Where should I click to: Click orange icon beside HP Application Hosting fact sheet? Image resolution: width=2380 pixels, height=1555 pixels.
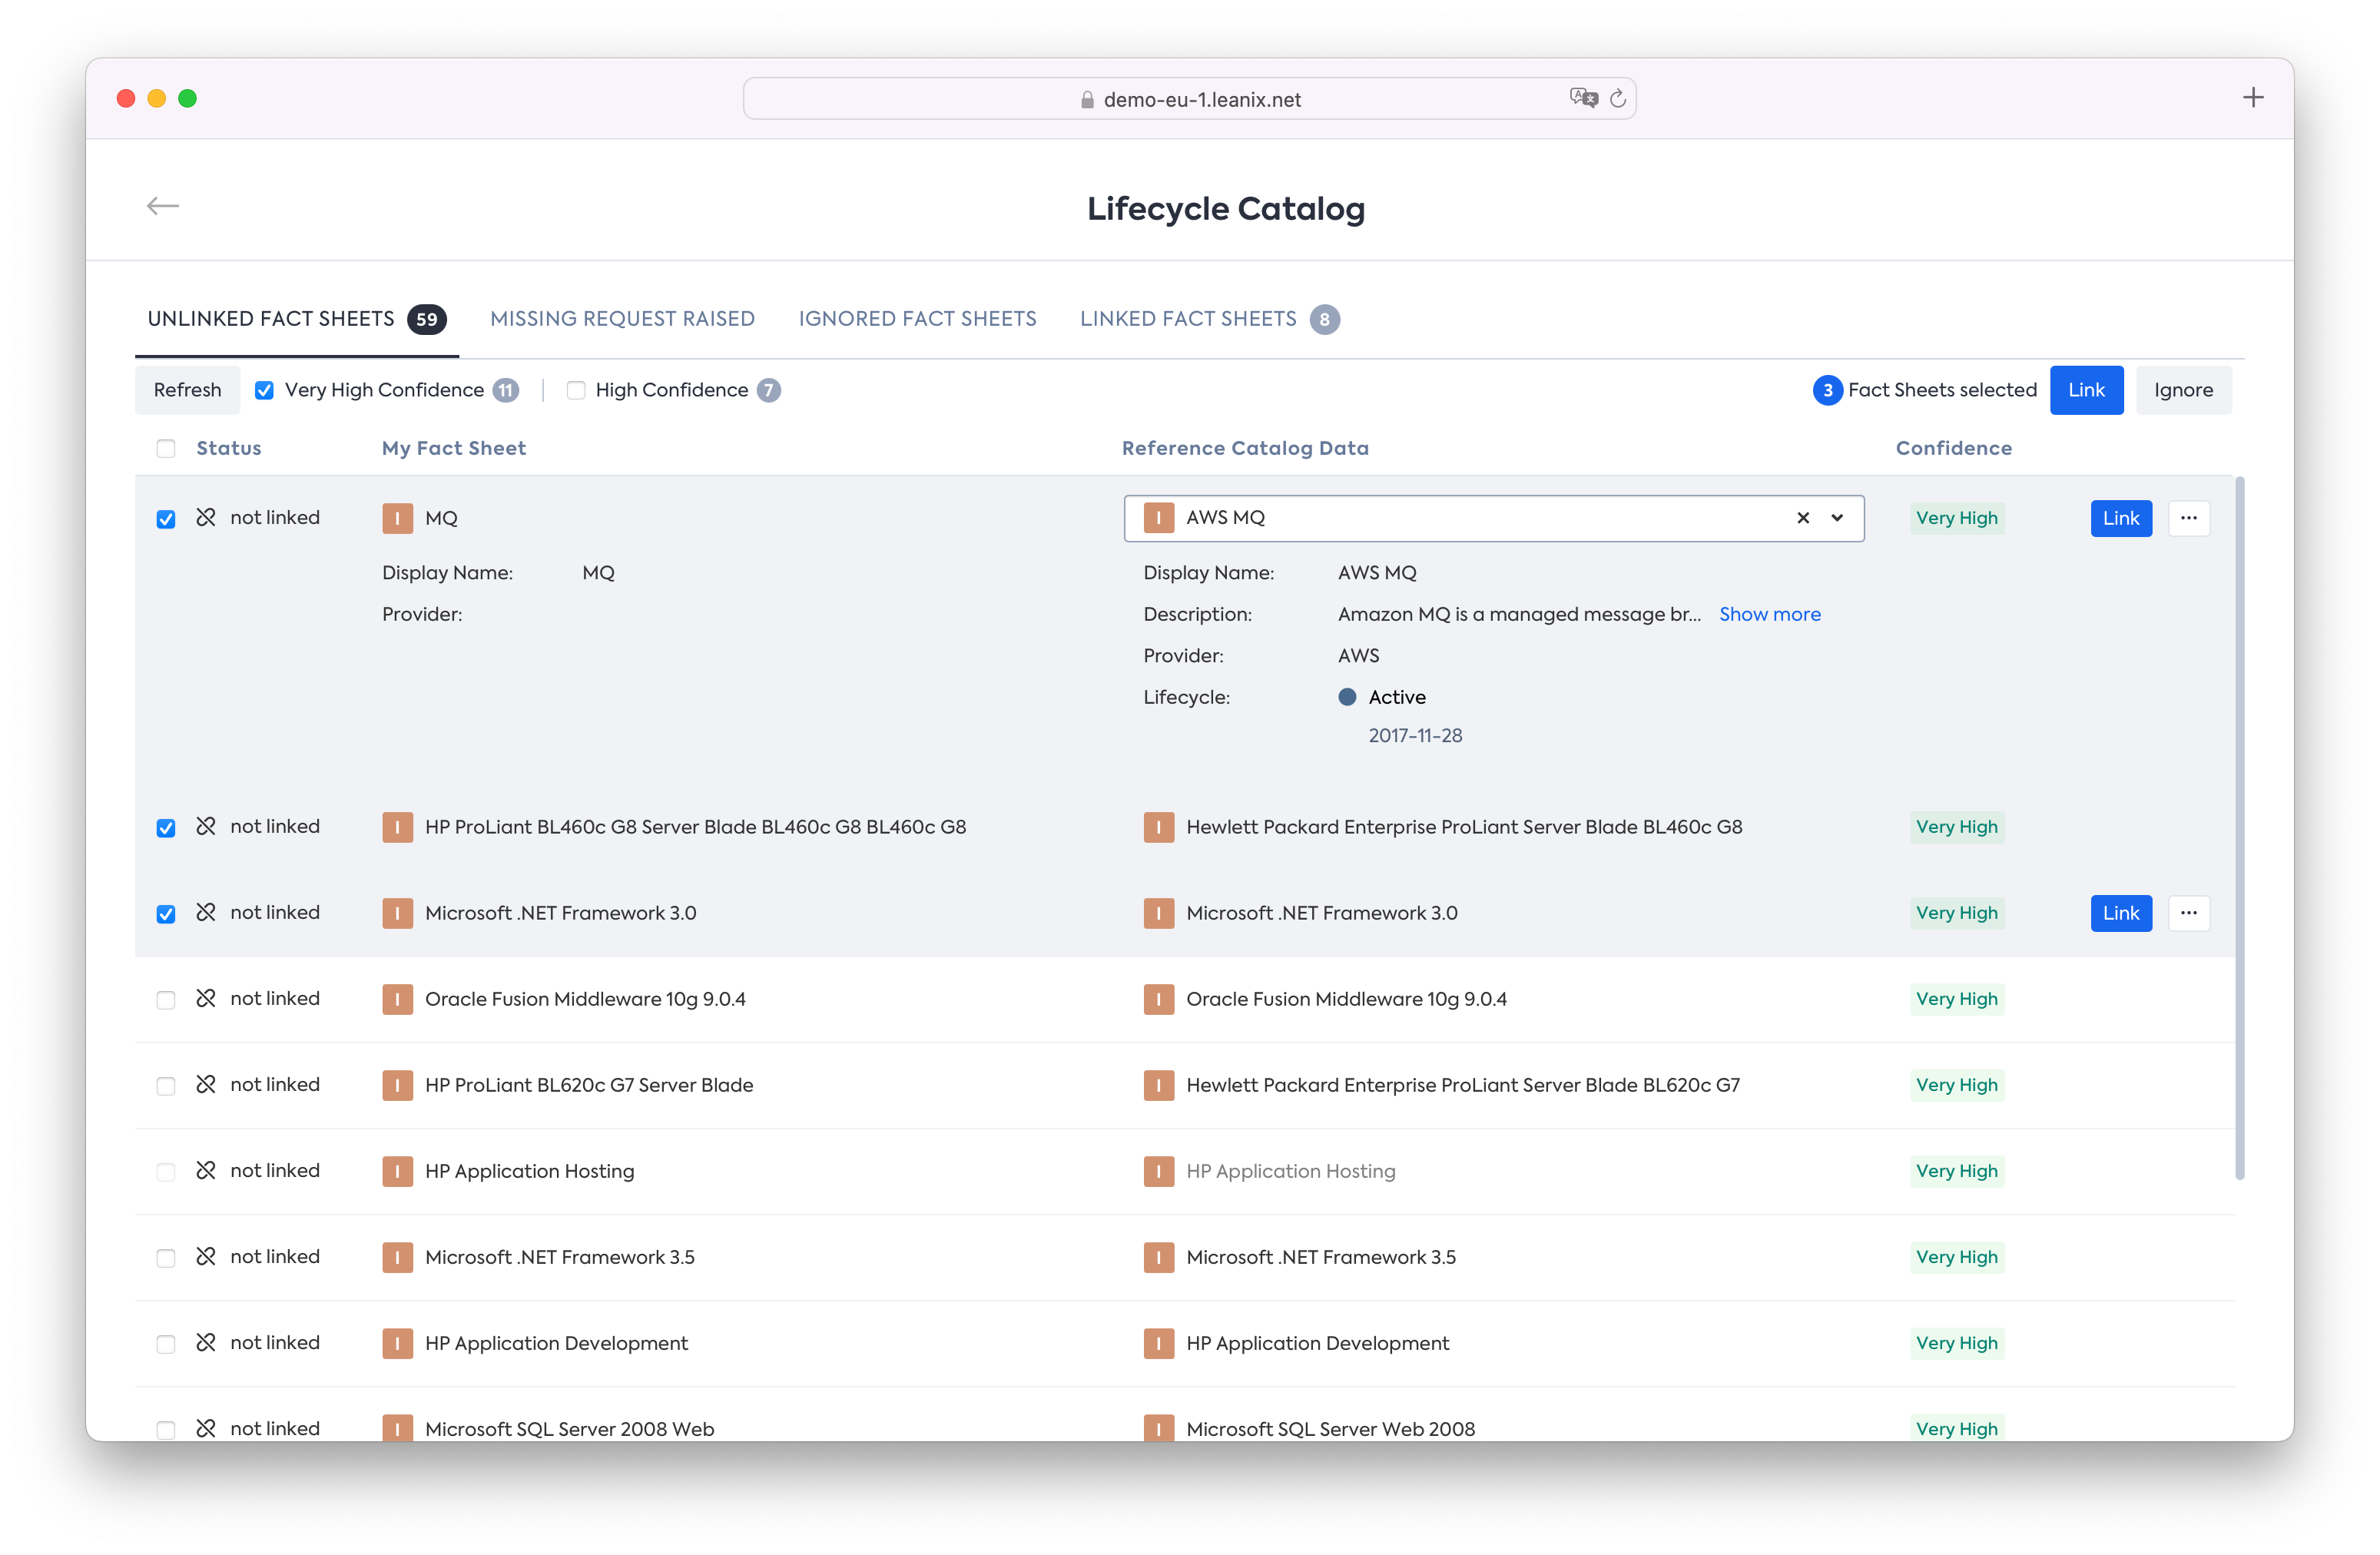pyautogui.click(x=397, y=1171)
